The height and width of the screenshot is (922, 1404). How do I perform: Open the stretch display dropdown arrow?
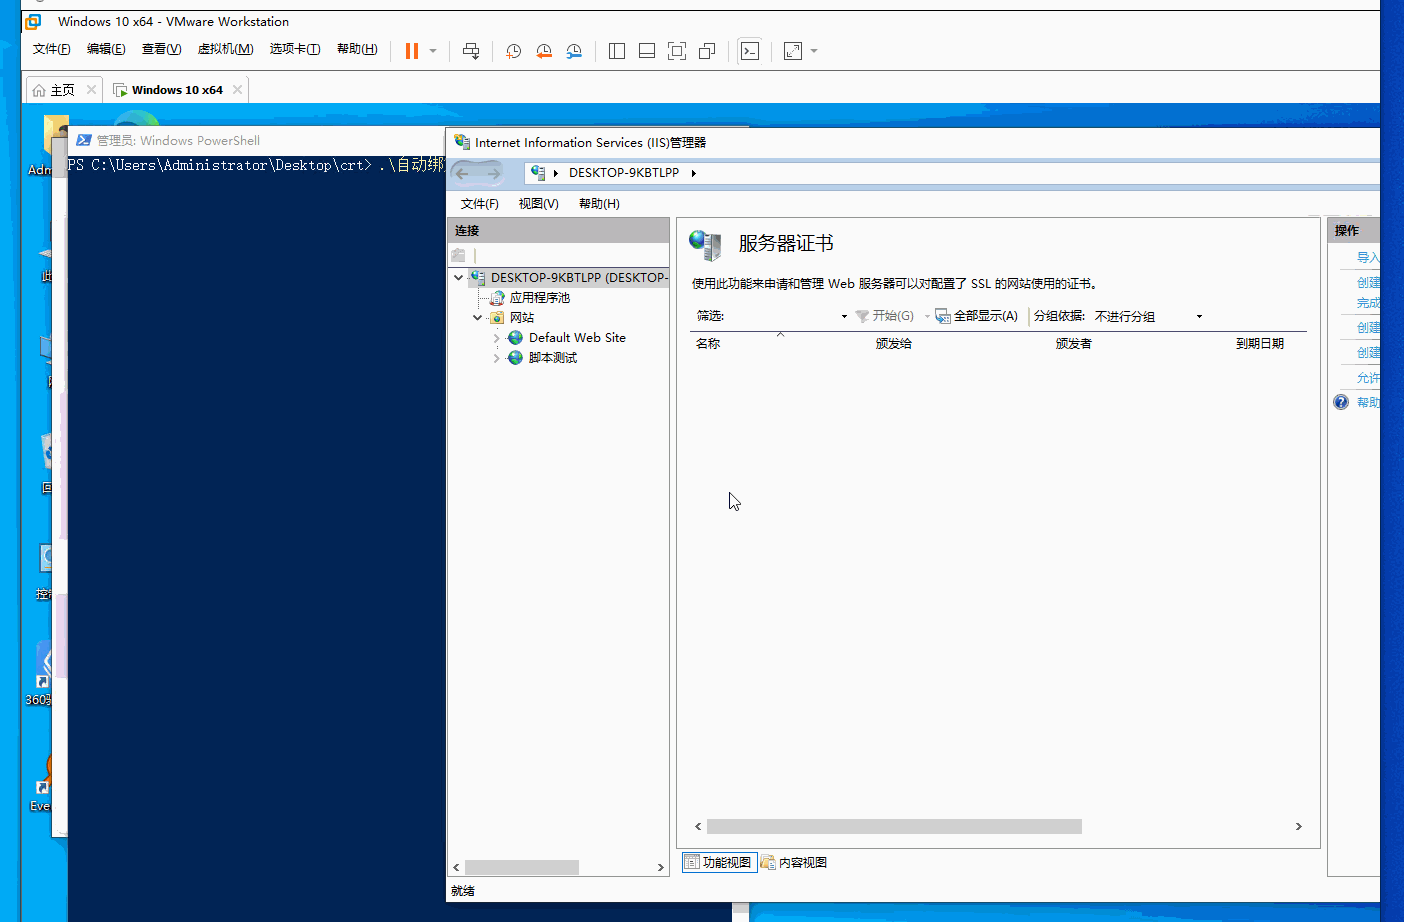click(814, 51)
